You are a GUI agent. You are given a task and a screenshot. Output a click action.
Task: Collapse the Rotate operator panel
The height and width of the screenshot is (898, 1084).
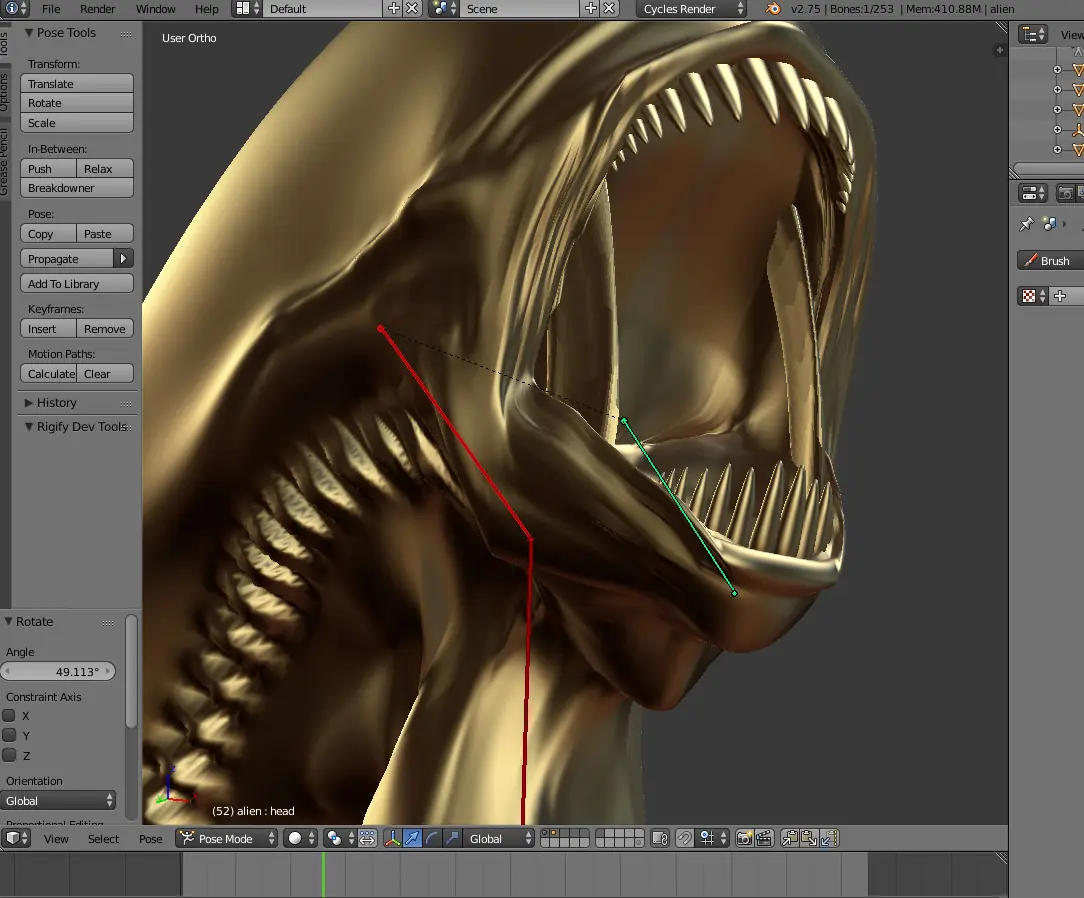(8, 621)
